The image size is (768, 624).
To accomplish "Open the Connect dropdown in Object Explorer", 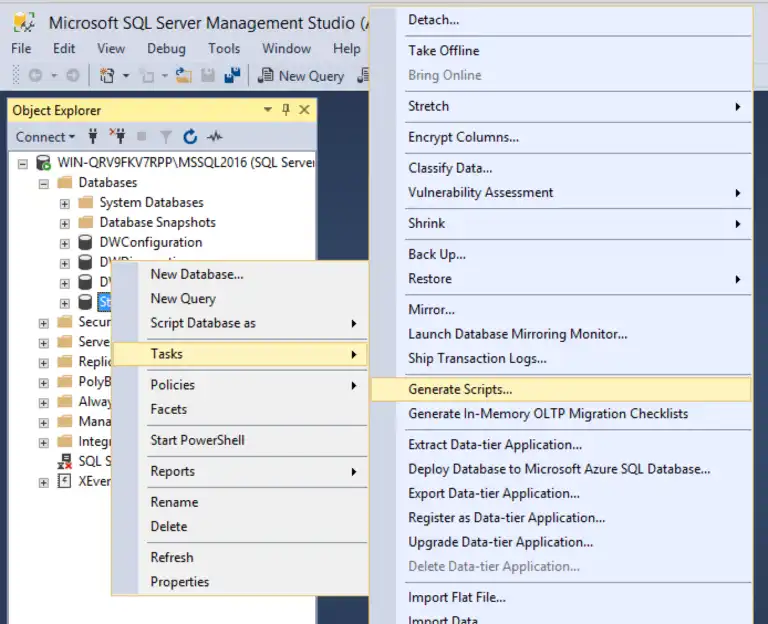I will [x=45, y=137].
